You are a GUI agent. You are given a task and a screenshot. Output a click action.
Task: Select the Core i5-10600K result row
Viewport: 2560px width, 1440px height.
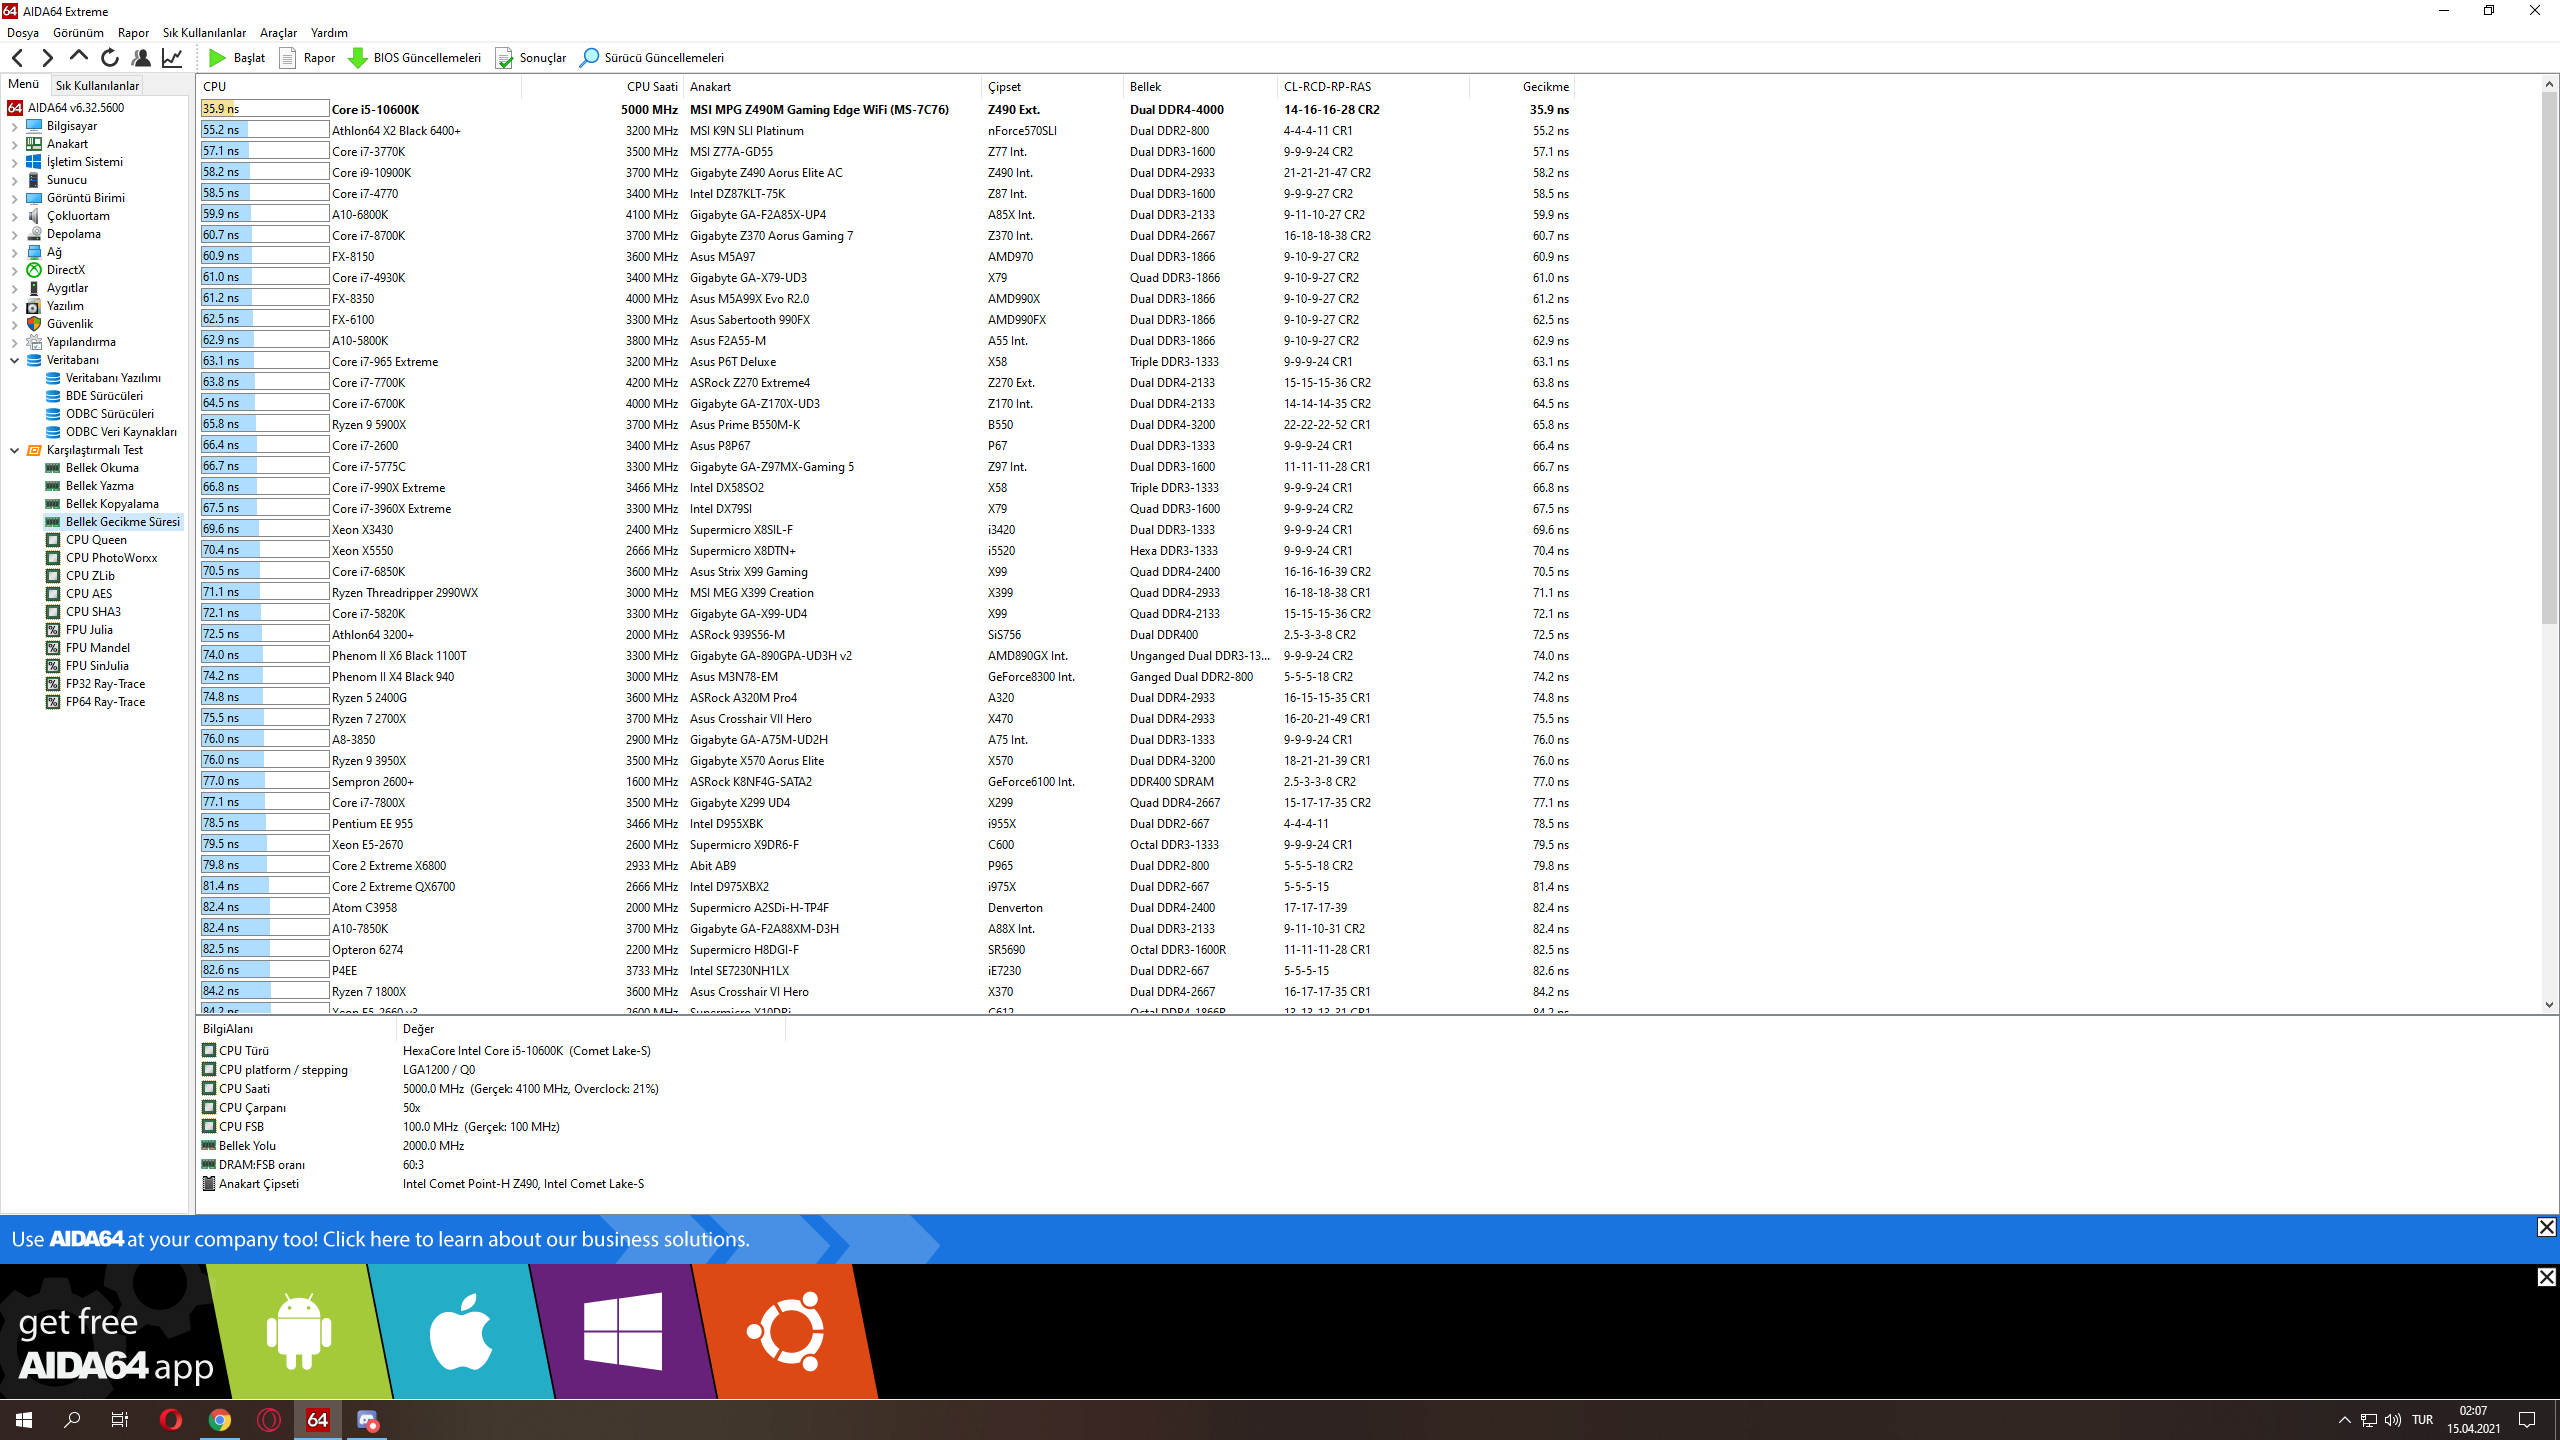[x=886, y=109]
